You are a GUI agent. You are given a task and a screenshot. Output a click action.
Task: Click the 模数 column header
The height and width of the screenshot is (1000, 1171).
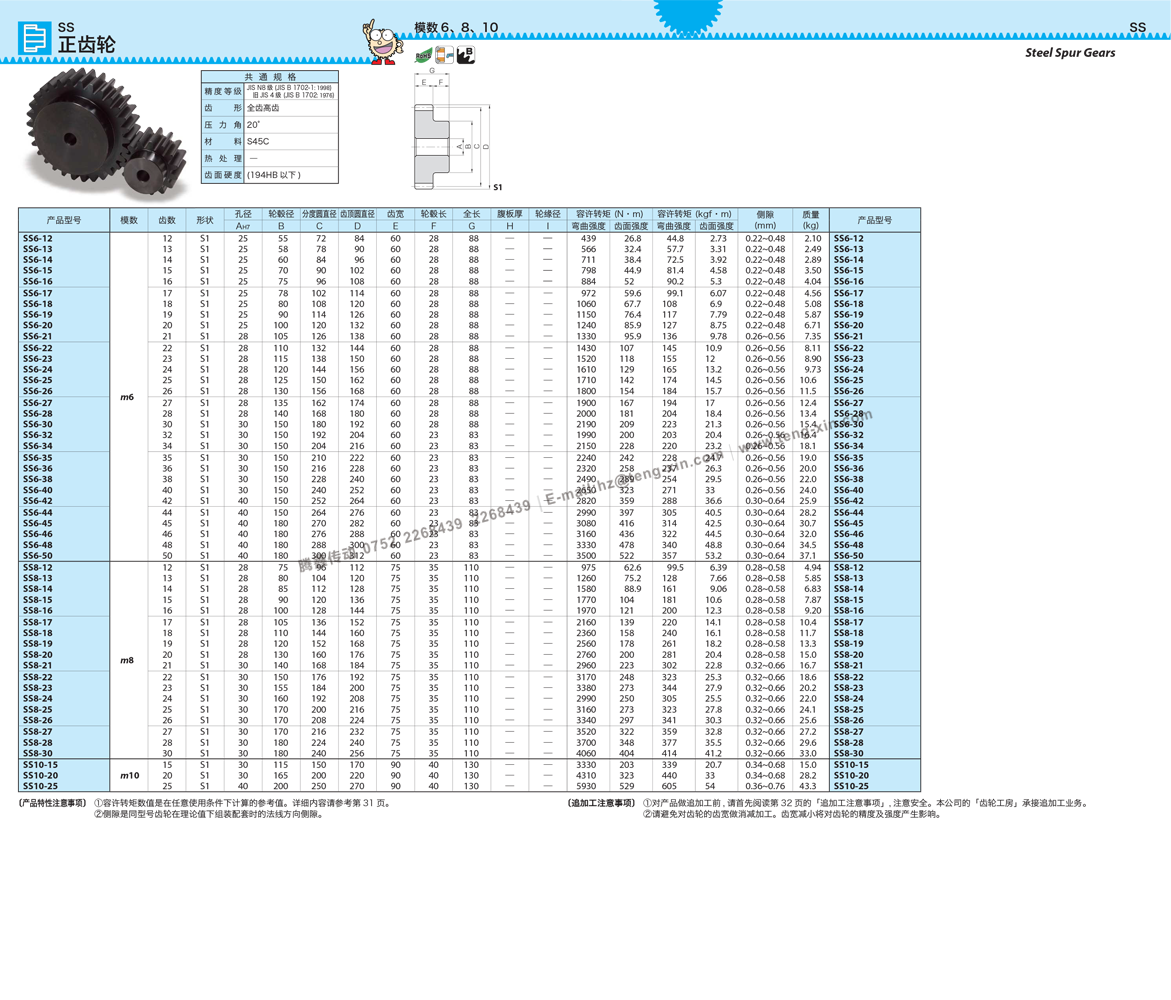(x=129, y=220)
